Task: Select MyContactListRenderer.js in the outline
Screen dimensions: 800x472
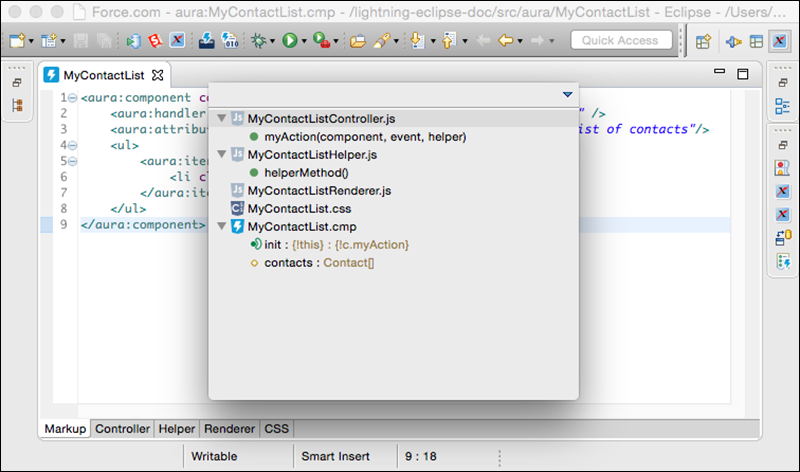Action: (319, 191)
